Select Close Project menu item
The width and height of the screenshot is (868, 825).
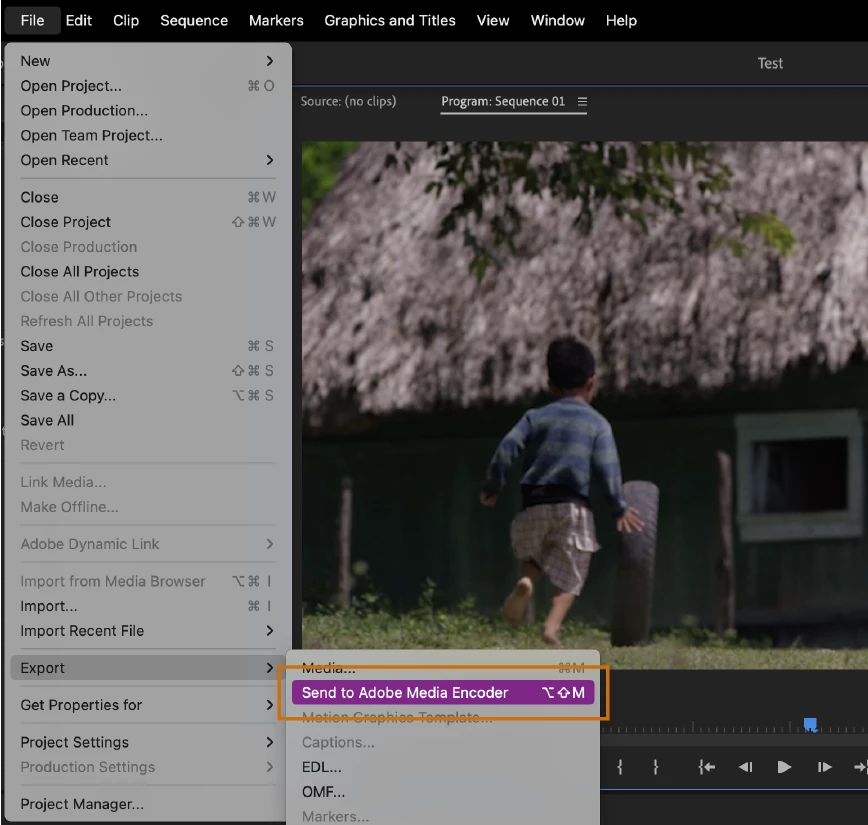pyautogui.click(x=148, y=222)
